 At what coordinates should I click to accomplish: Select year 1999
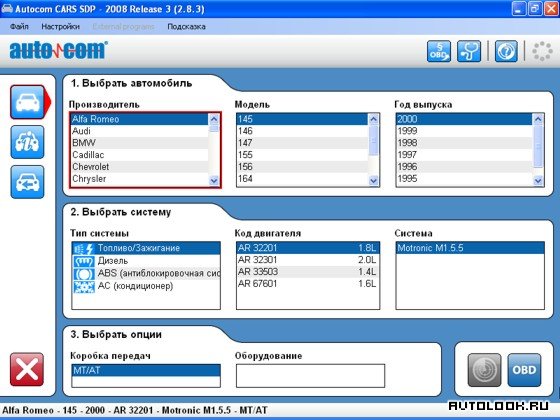(464, 131)
